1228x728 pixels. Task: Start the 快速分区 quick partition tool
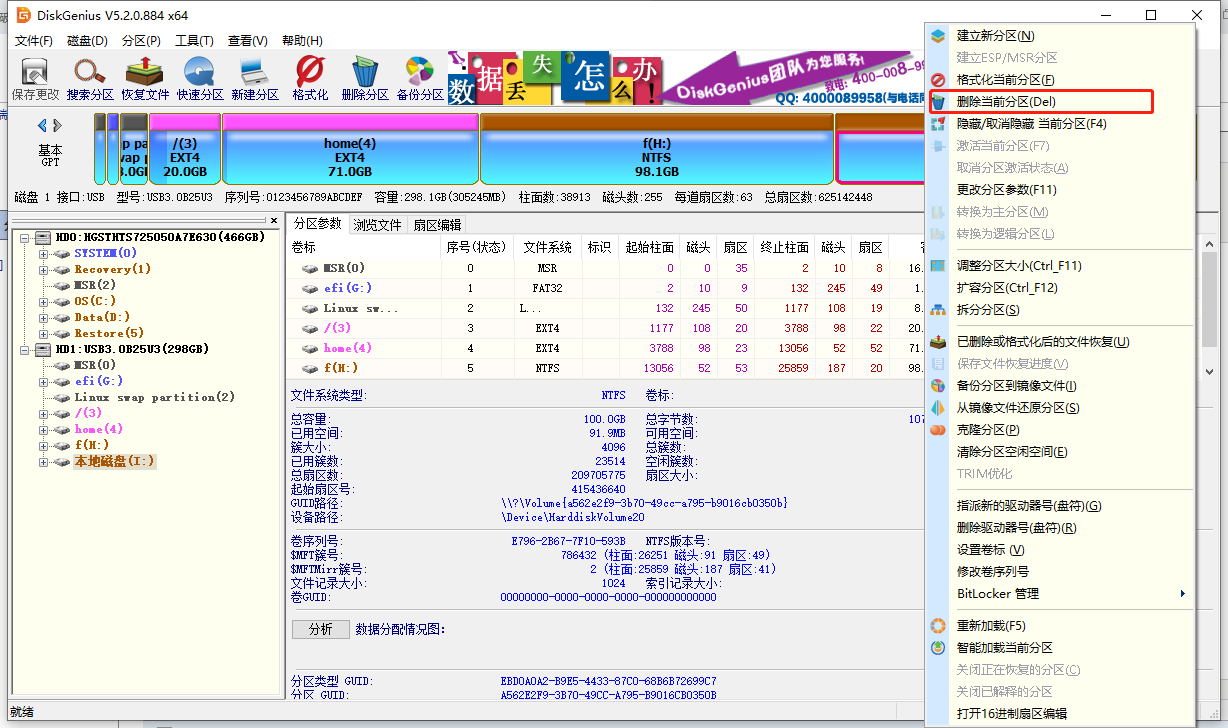[200, 79]
